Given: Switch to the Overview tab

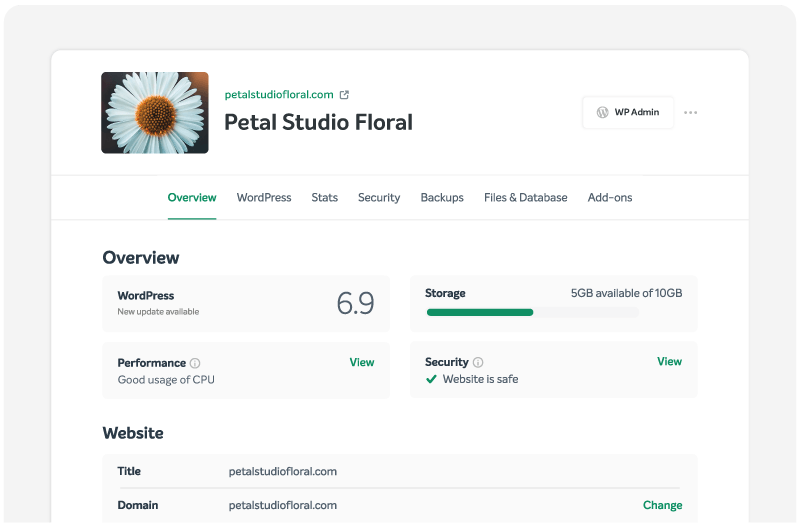Looking at the screenshot, I should [x=192, y=198].
